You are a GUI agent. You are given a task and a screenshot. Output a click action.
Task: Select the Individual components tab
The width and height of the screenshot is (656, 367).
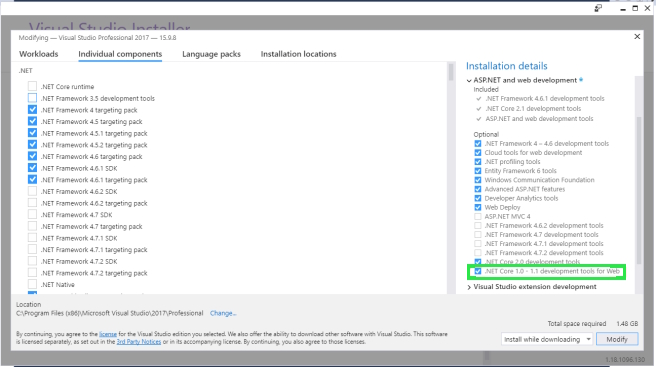(x=120, y=54)
